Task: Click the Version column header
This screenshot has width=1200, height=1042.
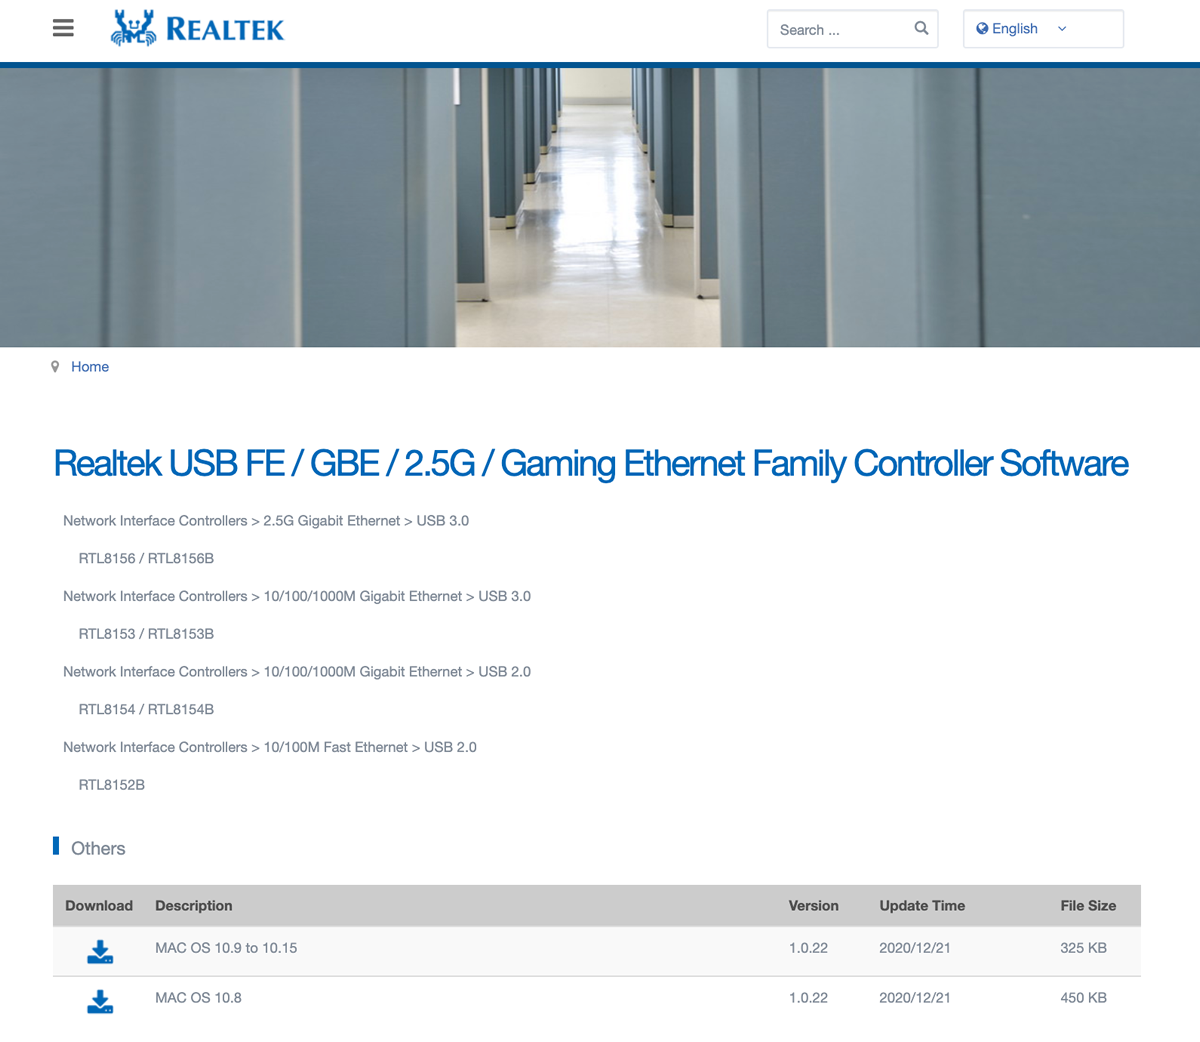Action: tap(814, 906)
